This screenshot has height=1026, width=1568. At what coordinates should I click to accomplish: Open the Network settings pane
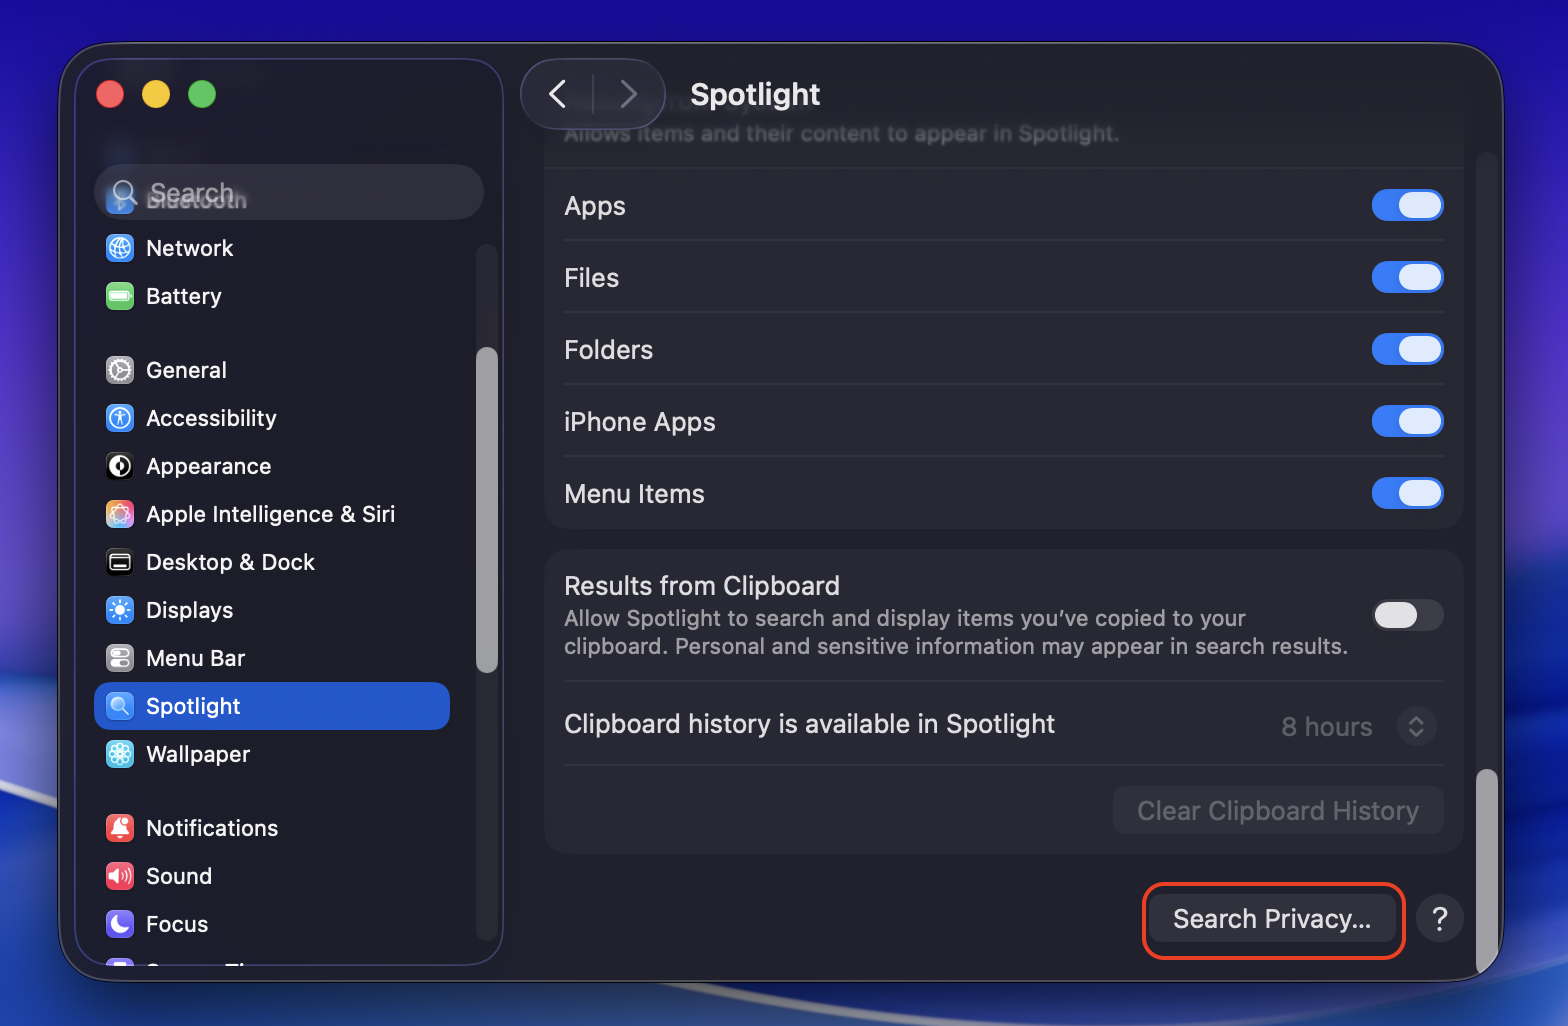click(272, 248)
